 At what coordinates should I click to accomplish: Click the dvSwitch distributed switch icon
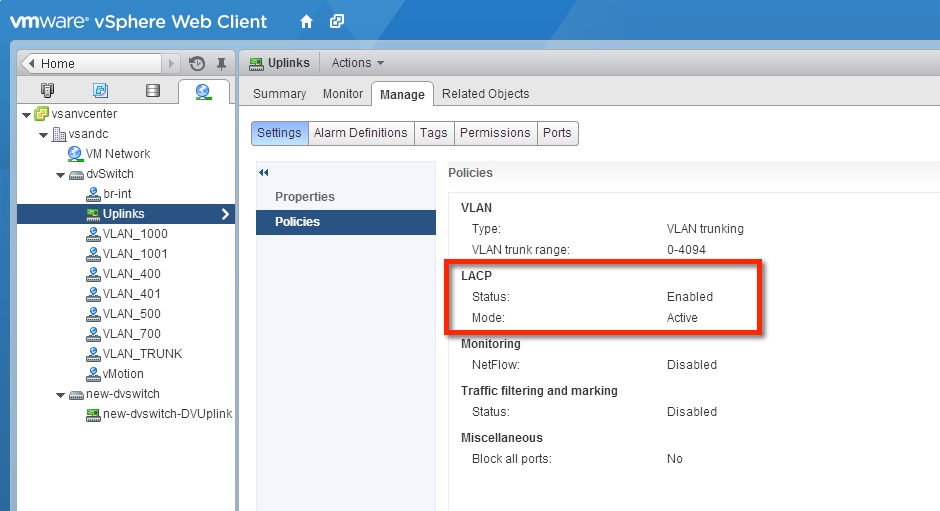(x=76, y=175)
